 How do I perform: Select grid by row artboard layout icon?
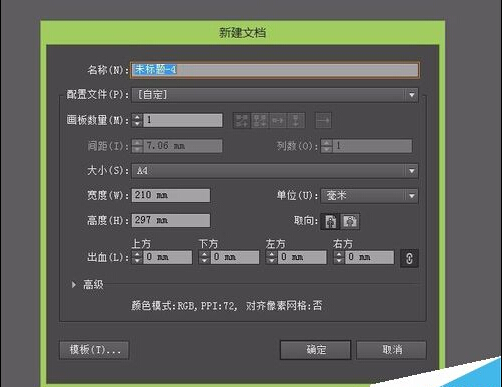(x=242, y=120)
